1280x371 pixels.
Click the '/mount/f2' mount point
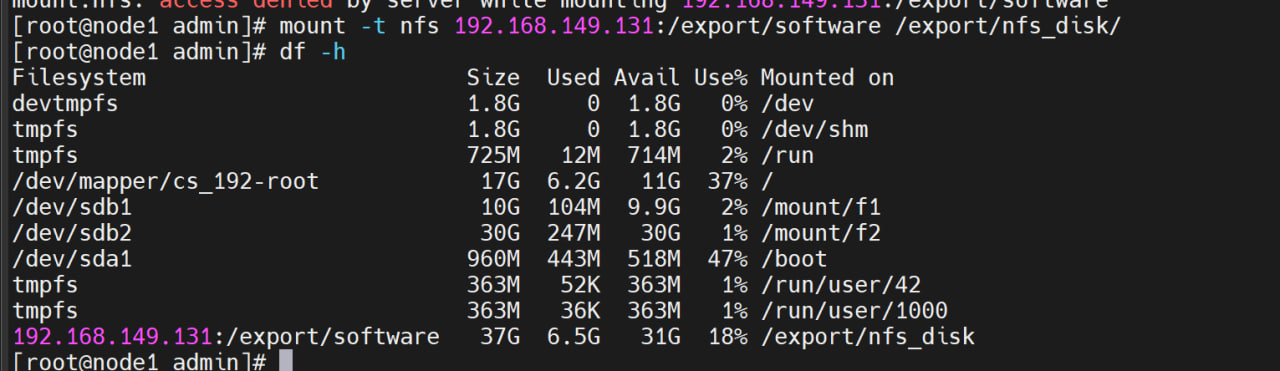820,233
